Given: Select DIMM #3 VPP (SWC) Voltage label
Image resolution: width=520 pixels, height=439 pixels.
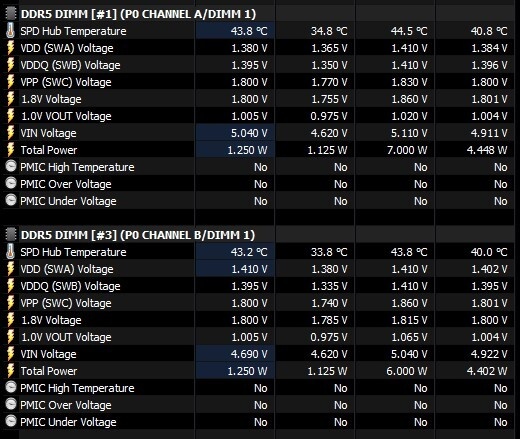Looking at the screenshot, I should pos(66,303).
